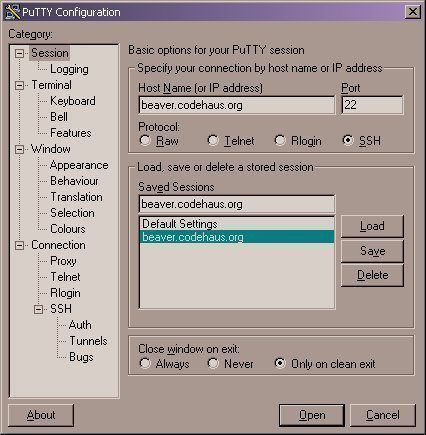Select the Telnet protocol radio button
Viewport: 426px width, 435px height.
click(x=213, y=140)
